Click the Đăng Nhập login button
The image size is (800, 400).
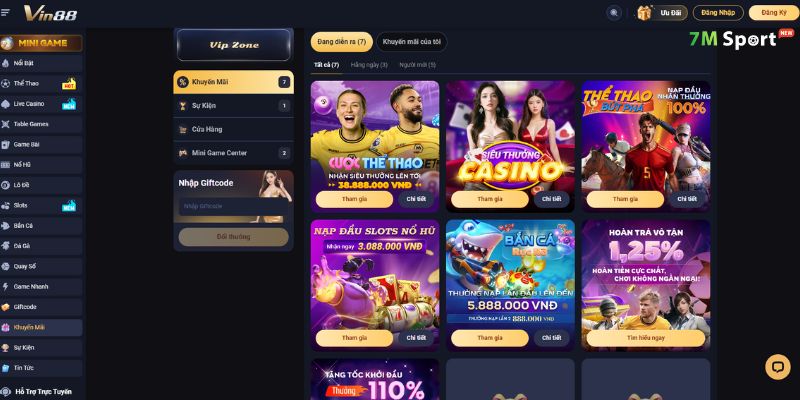click(x=718, y=13)
